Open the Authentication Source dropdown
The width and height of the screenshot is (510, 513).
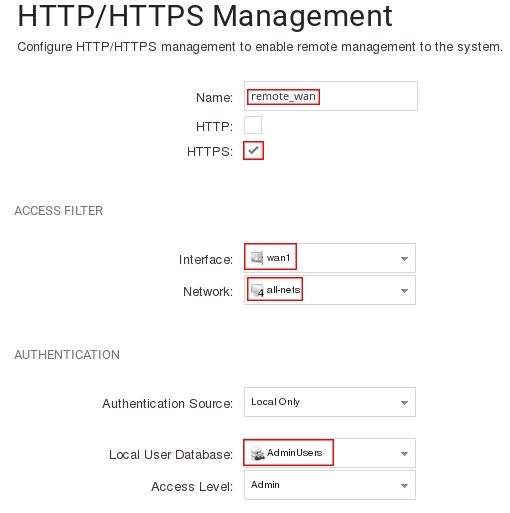(x=330, y=402)
